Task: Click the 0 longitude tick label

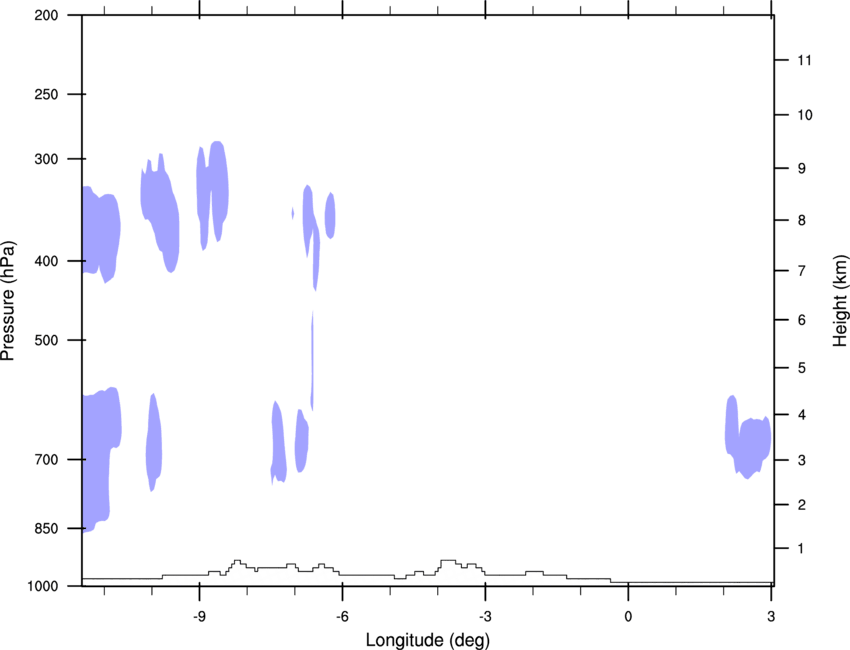Action: point(628,616)
